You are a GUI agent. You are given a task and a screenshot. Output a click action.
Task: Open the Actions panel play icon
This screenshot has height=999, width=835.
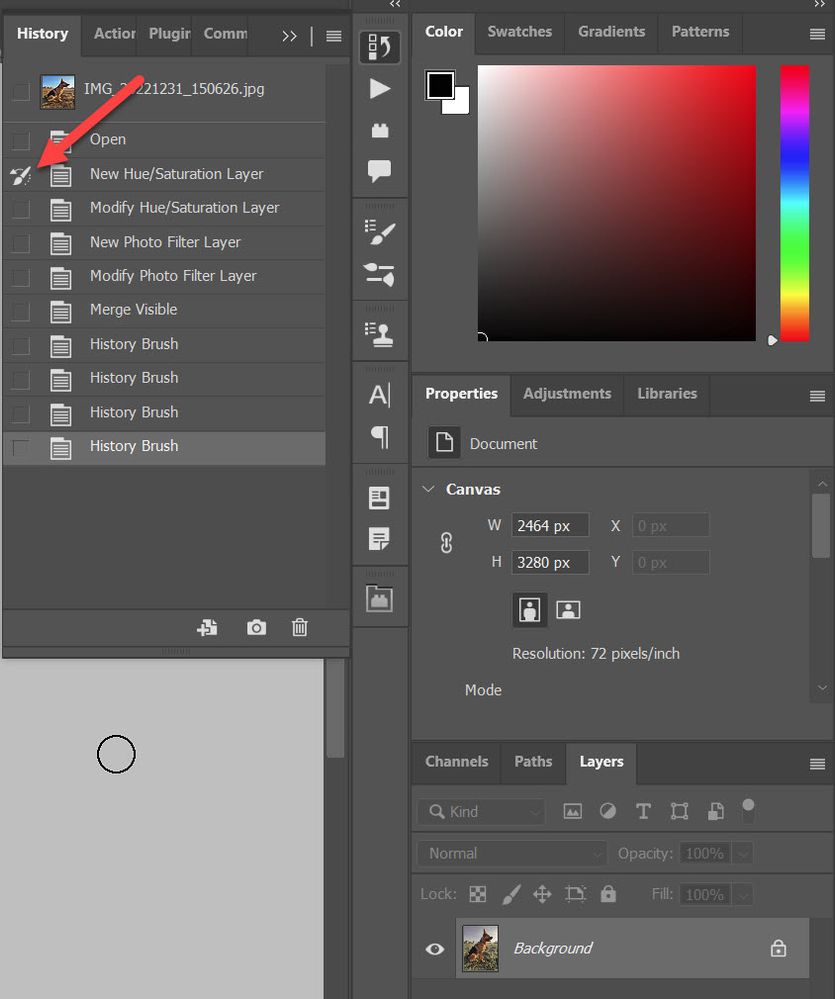[x=380, y=88]
